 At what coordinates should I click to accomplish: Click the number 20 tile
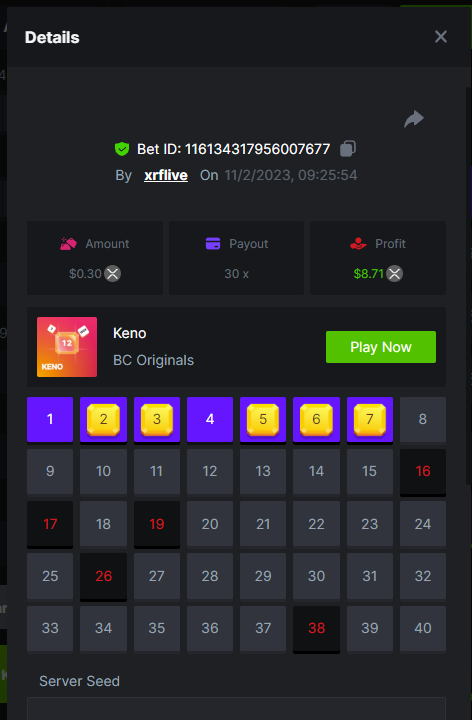click(210, 524)
